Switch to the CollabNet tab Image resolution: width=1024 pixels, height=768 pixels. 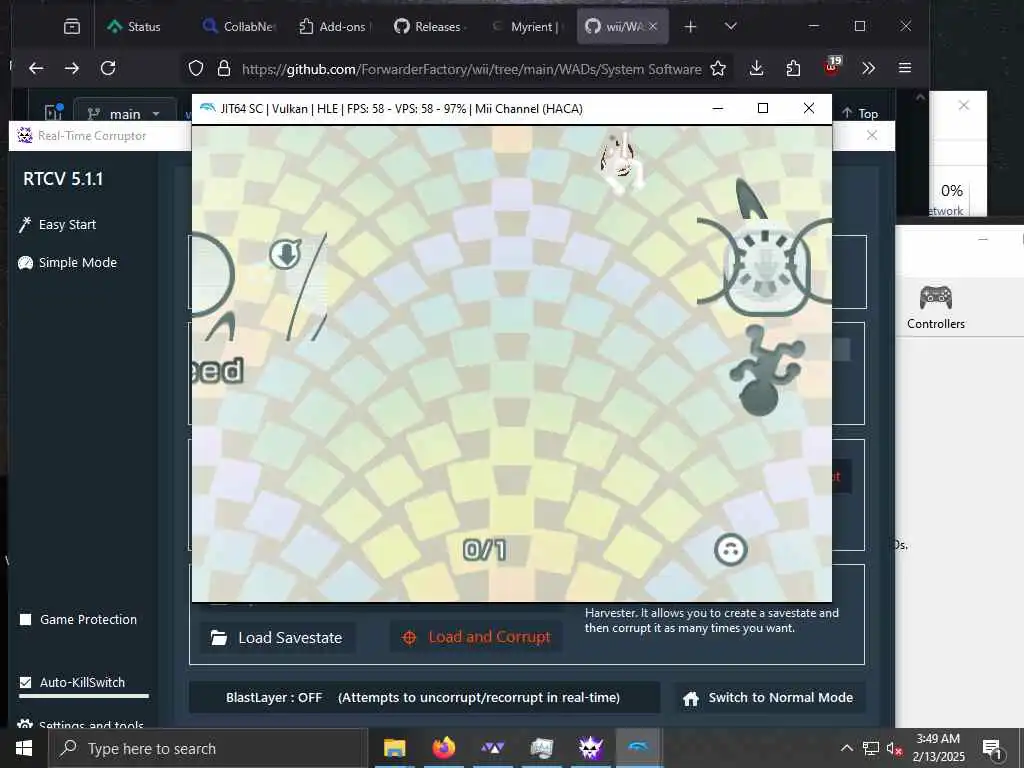pyautogui.click(x=239, y=26)
